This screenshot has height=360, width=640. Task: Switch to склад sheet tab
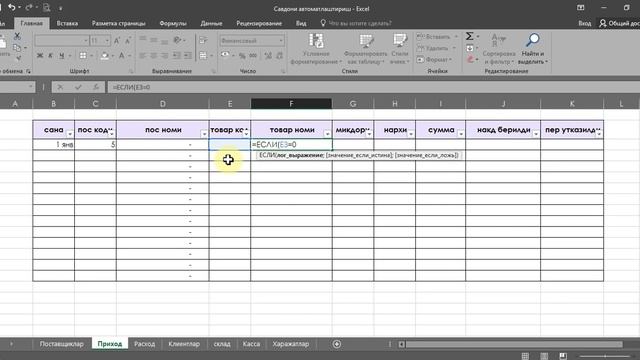[x=222, y=344]
